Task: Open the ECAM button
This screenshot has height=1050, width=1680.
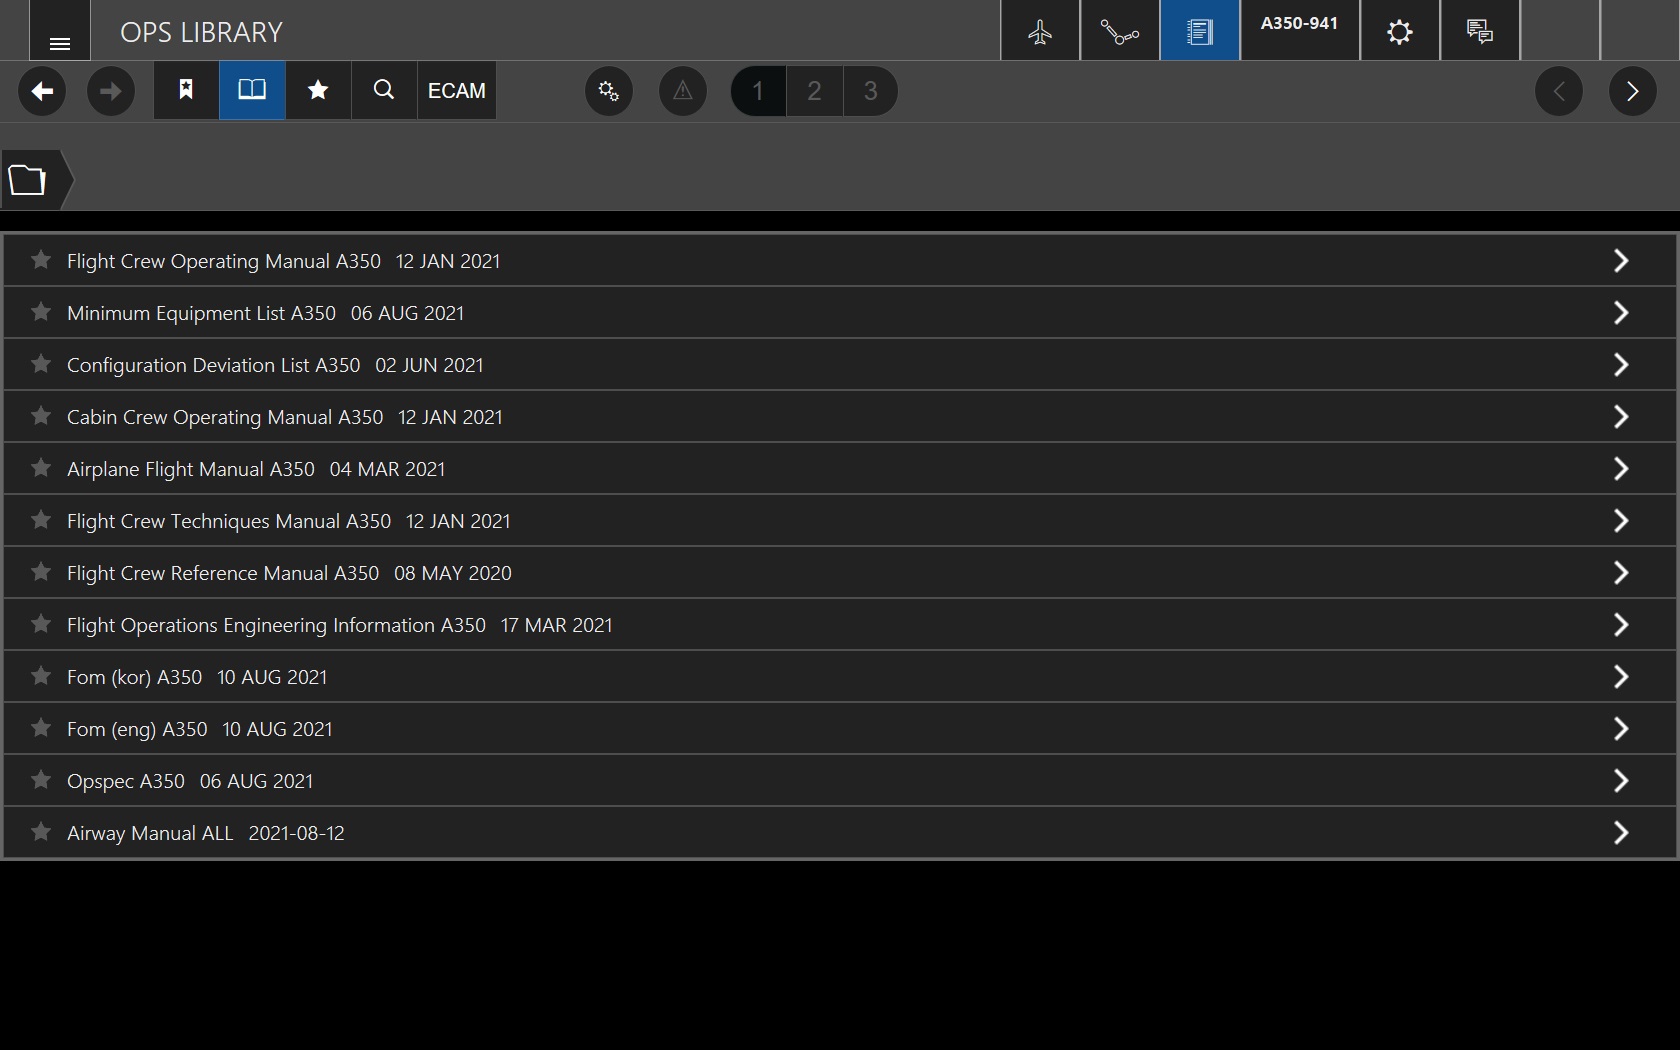Action: (x=457, y=91)
